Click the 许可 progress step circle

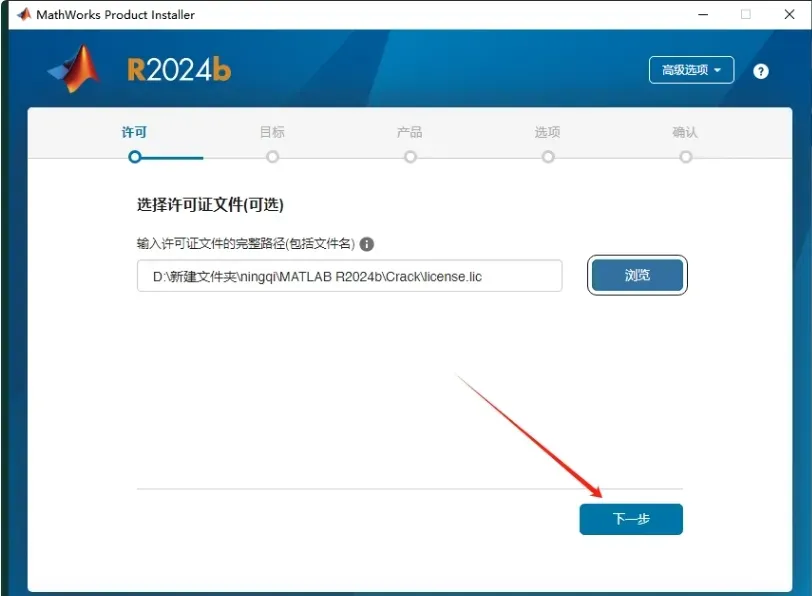(135, 157)
